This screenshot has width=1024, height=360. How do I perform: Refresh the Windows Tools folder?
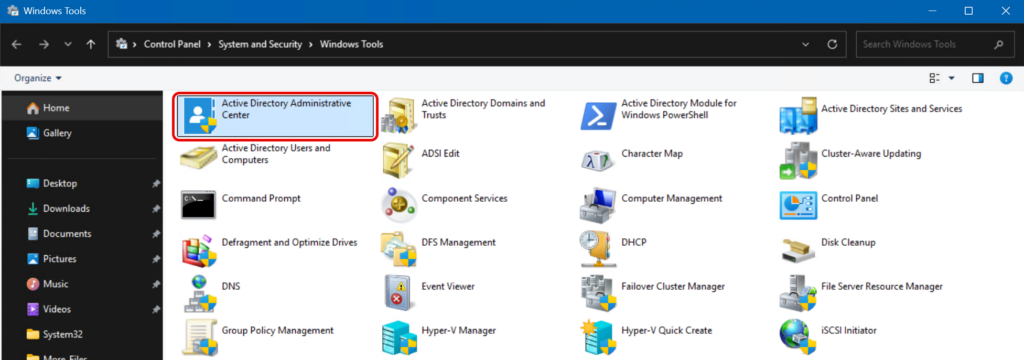tap(833, 44)
